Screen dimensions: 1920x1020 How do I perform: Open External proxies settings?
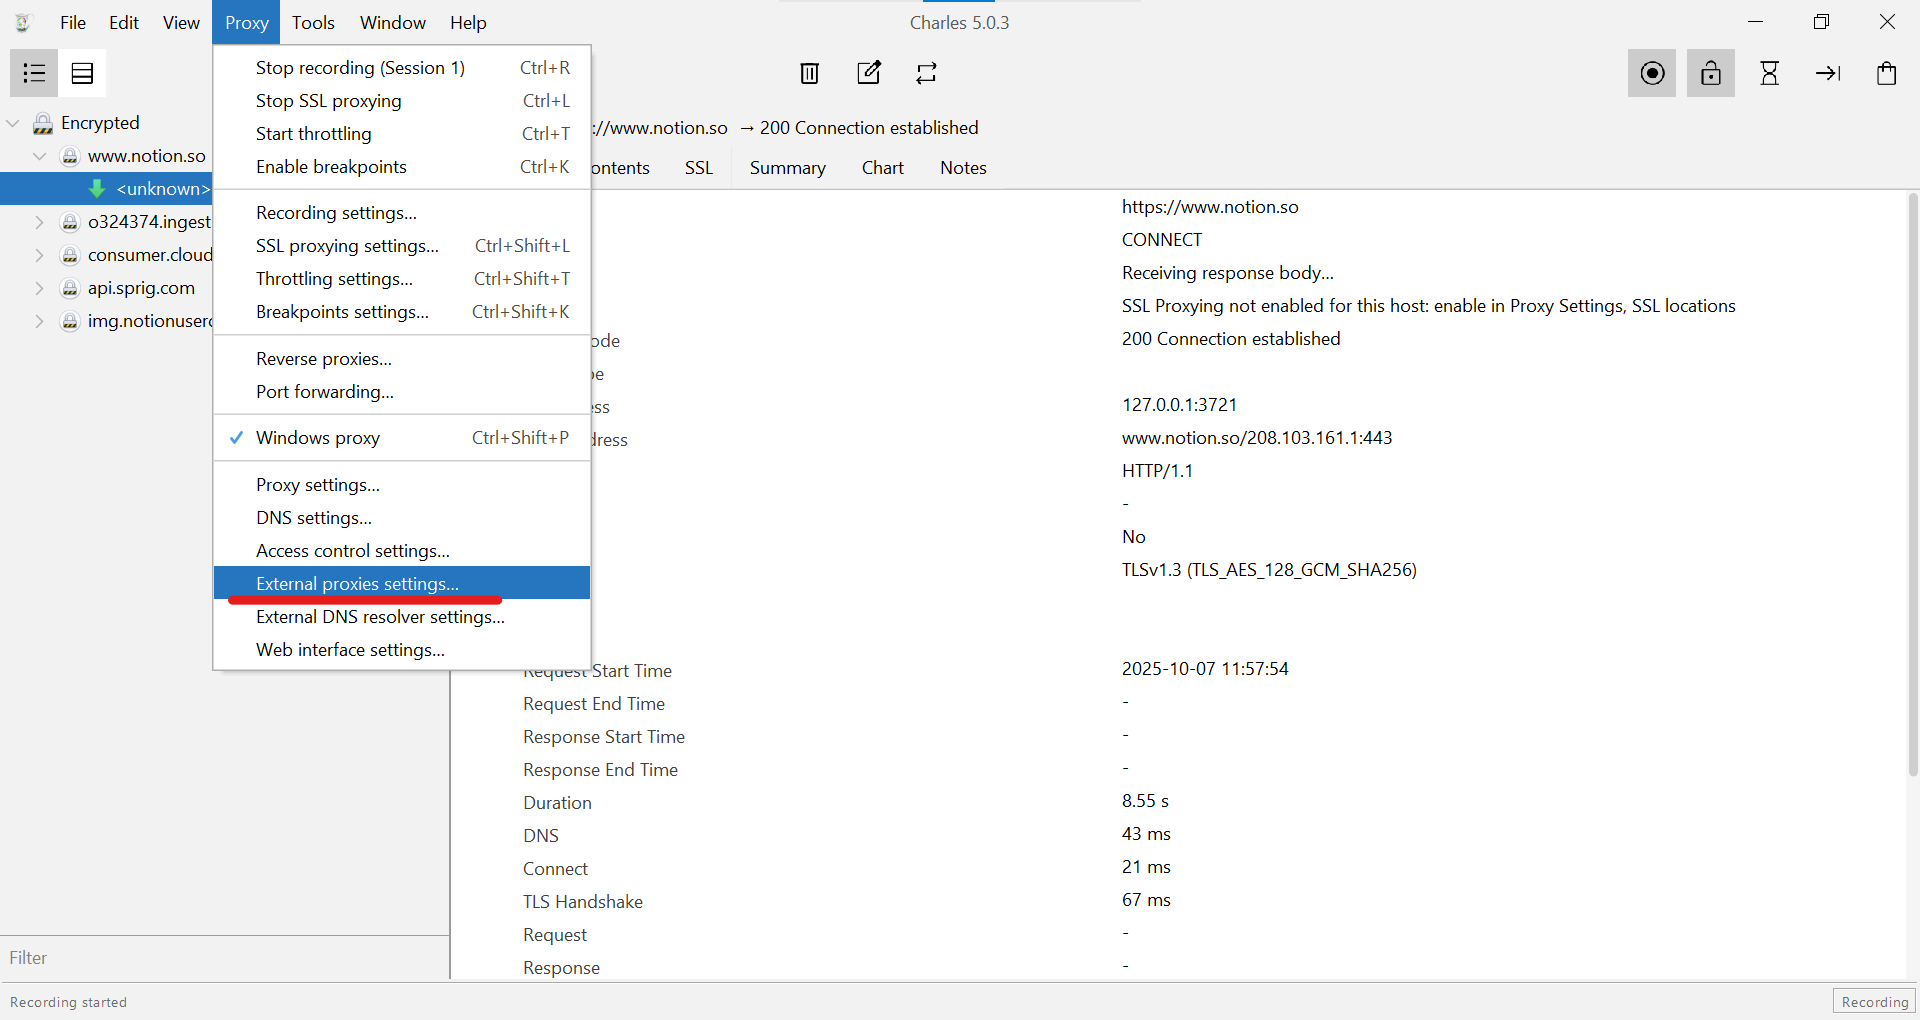point(357,584)
